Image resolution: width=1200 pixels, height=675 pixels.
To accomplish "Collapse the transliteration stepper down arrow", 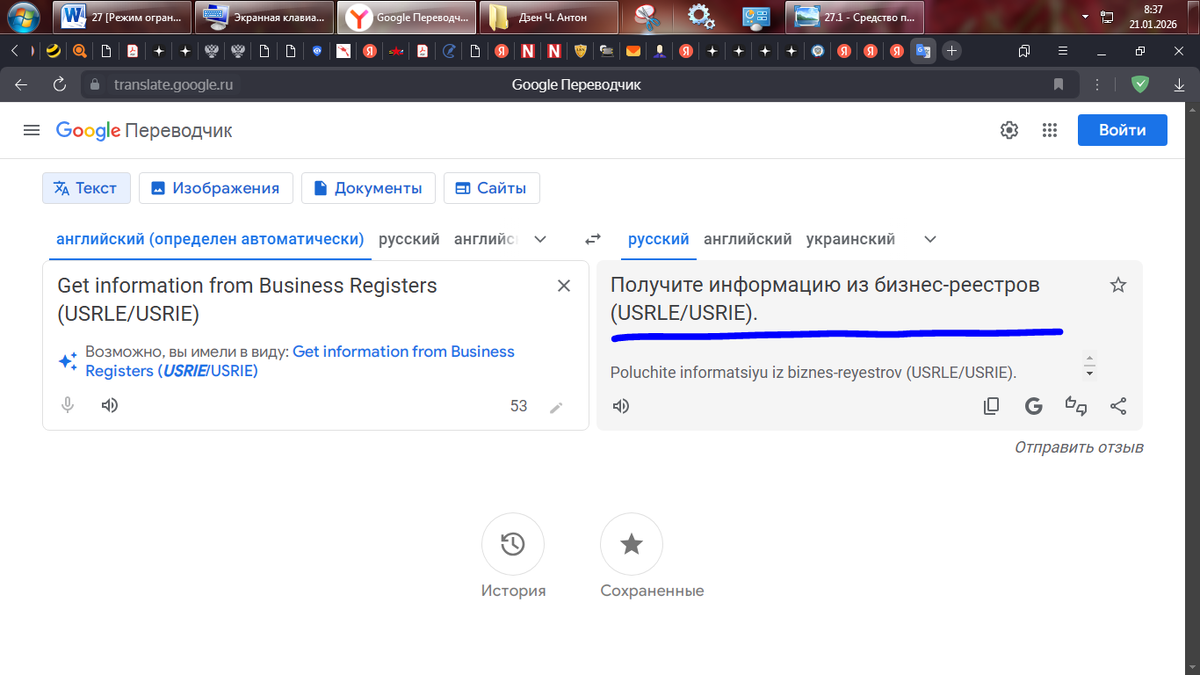I will pos(1090,373).
